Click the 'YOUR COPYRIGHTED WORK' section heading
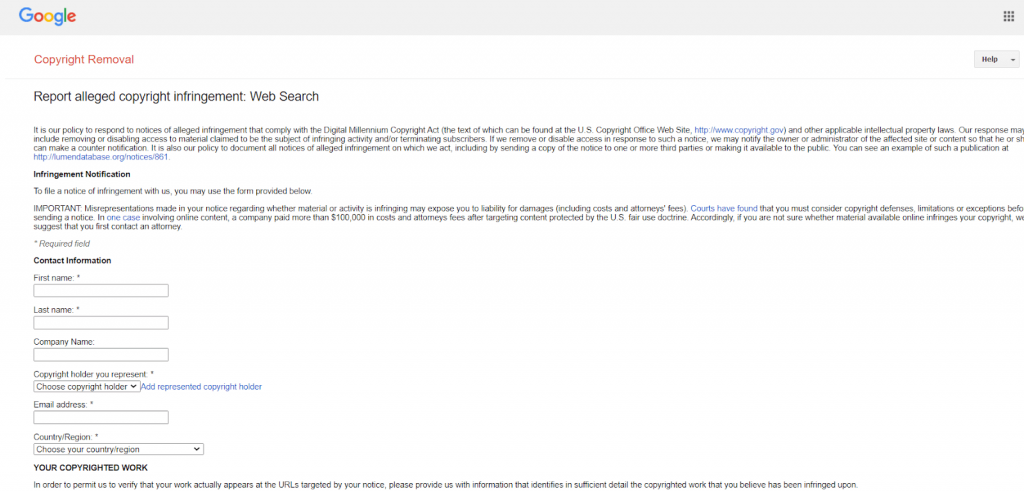 click(91, 468)
